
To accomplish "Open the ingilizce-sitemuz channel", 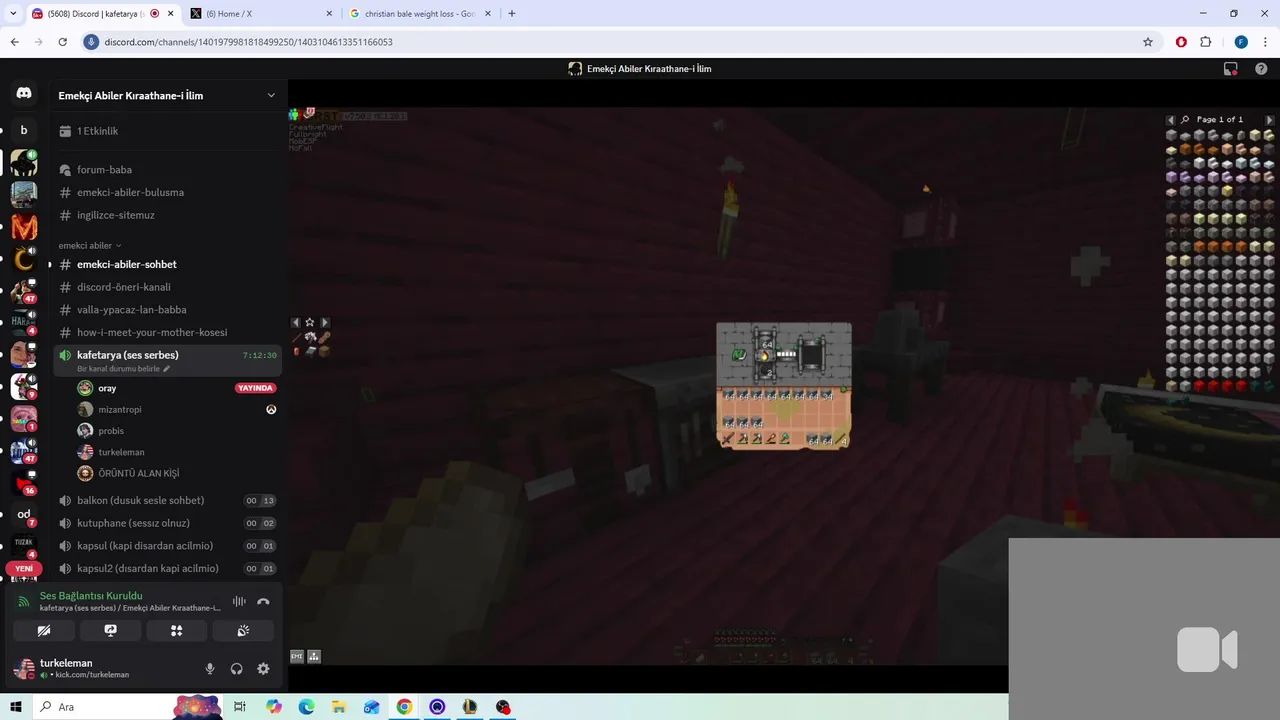I will [167, 215].
